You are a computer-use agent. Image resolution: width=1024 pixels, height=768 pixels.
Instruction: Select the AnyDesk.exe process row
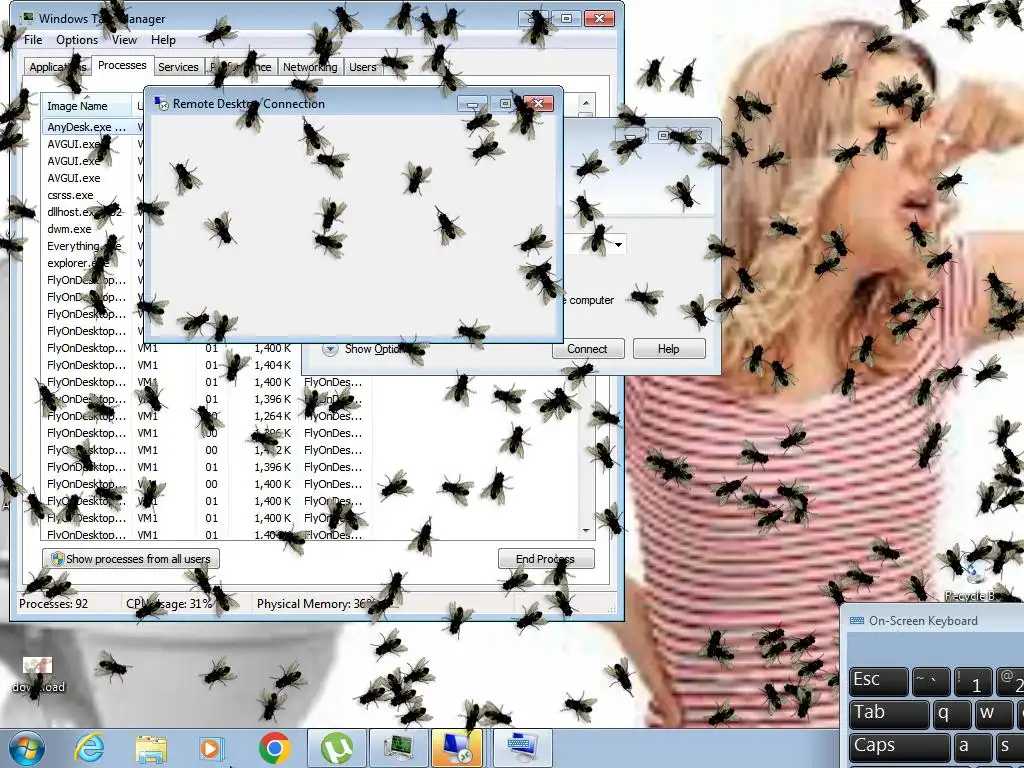[93, 127]
